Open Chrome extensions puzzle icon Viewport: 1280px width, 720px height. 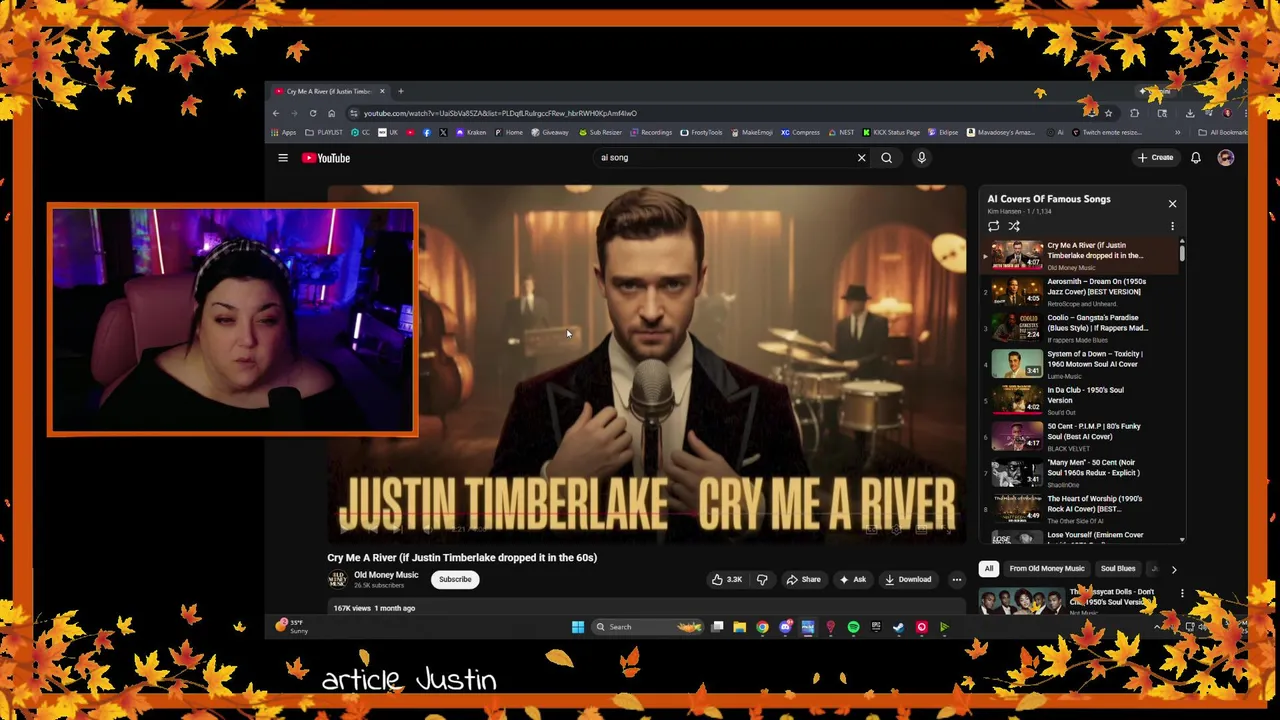(1134, 113)
